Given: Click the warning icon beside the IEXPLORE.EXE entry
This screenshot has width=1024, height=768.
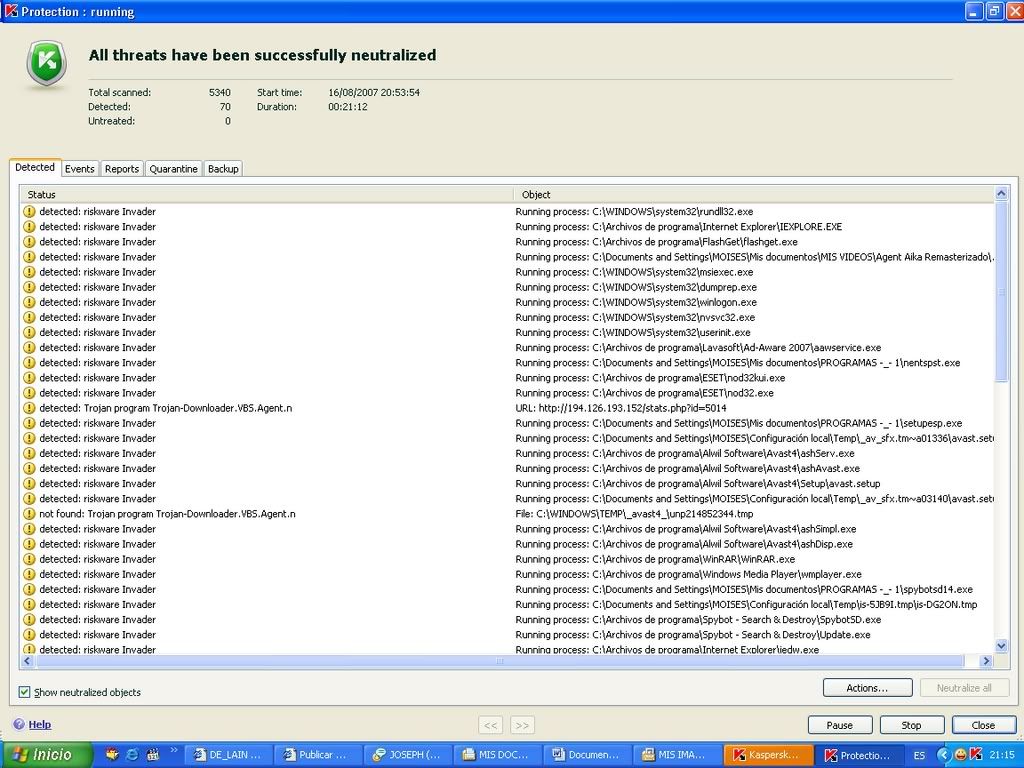Looking at the screenshot, I should (x=29, y=227).
